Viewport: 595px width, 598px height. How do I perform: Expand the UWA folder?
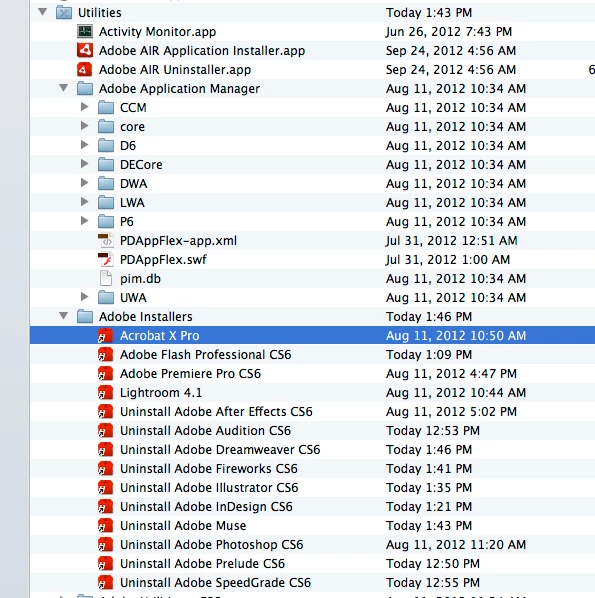point(85,297)
